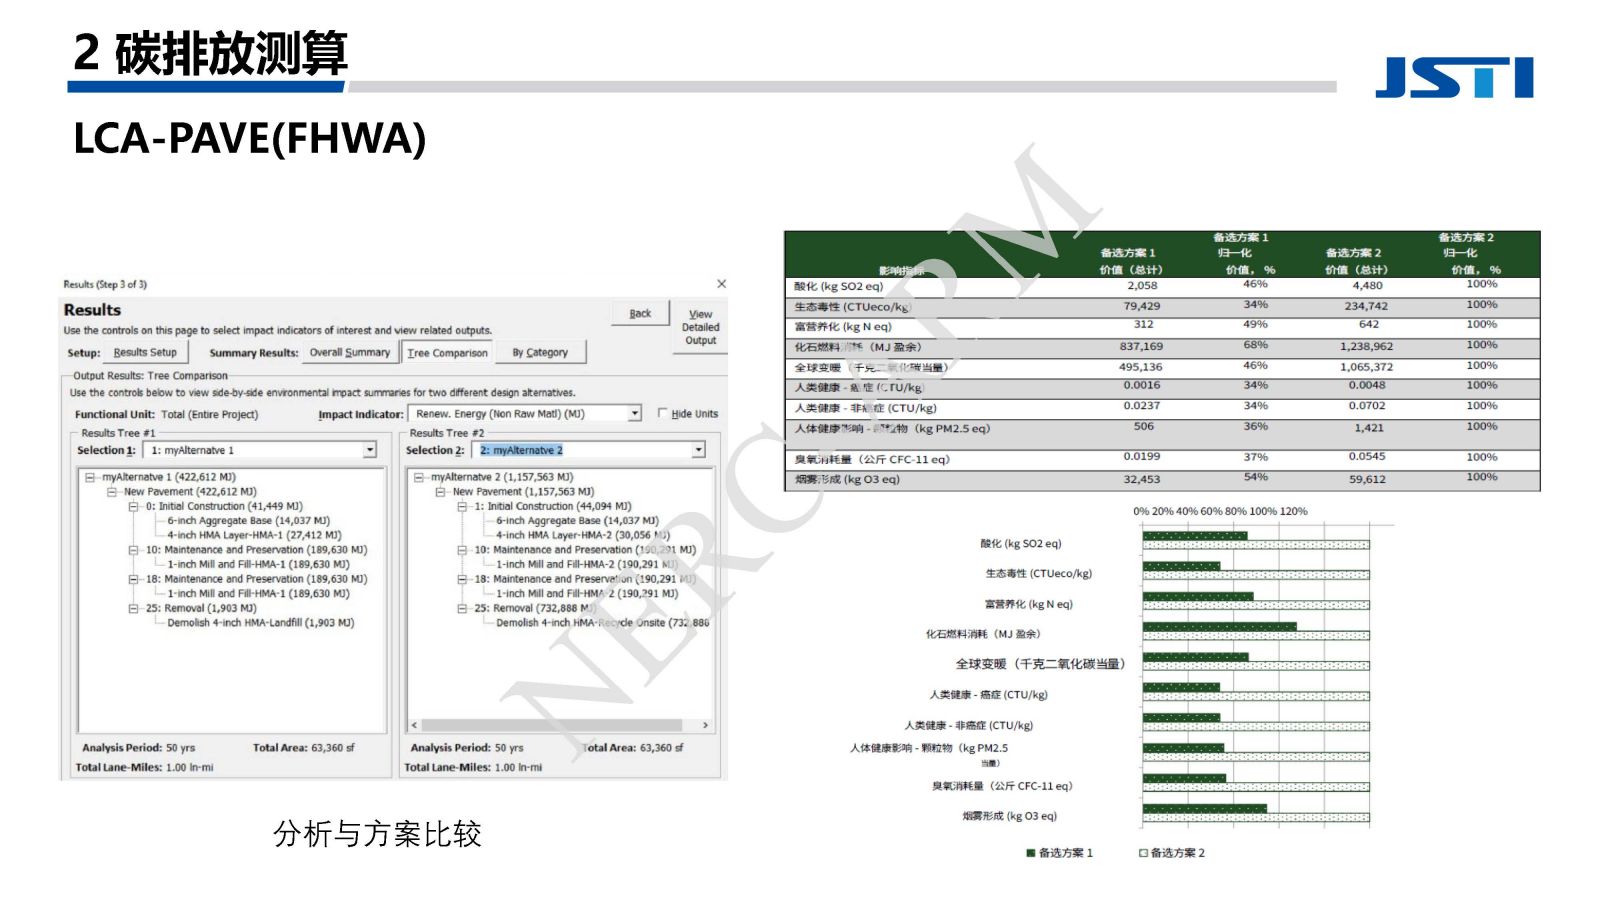Viewport: 1600px width, 900px height.
Task: Click the value 234,742 in the table
Action: pos(1367,306)
